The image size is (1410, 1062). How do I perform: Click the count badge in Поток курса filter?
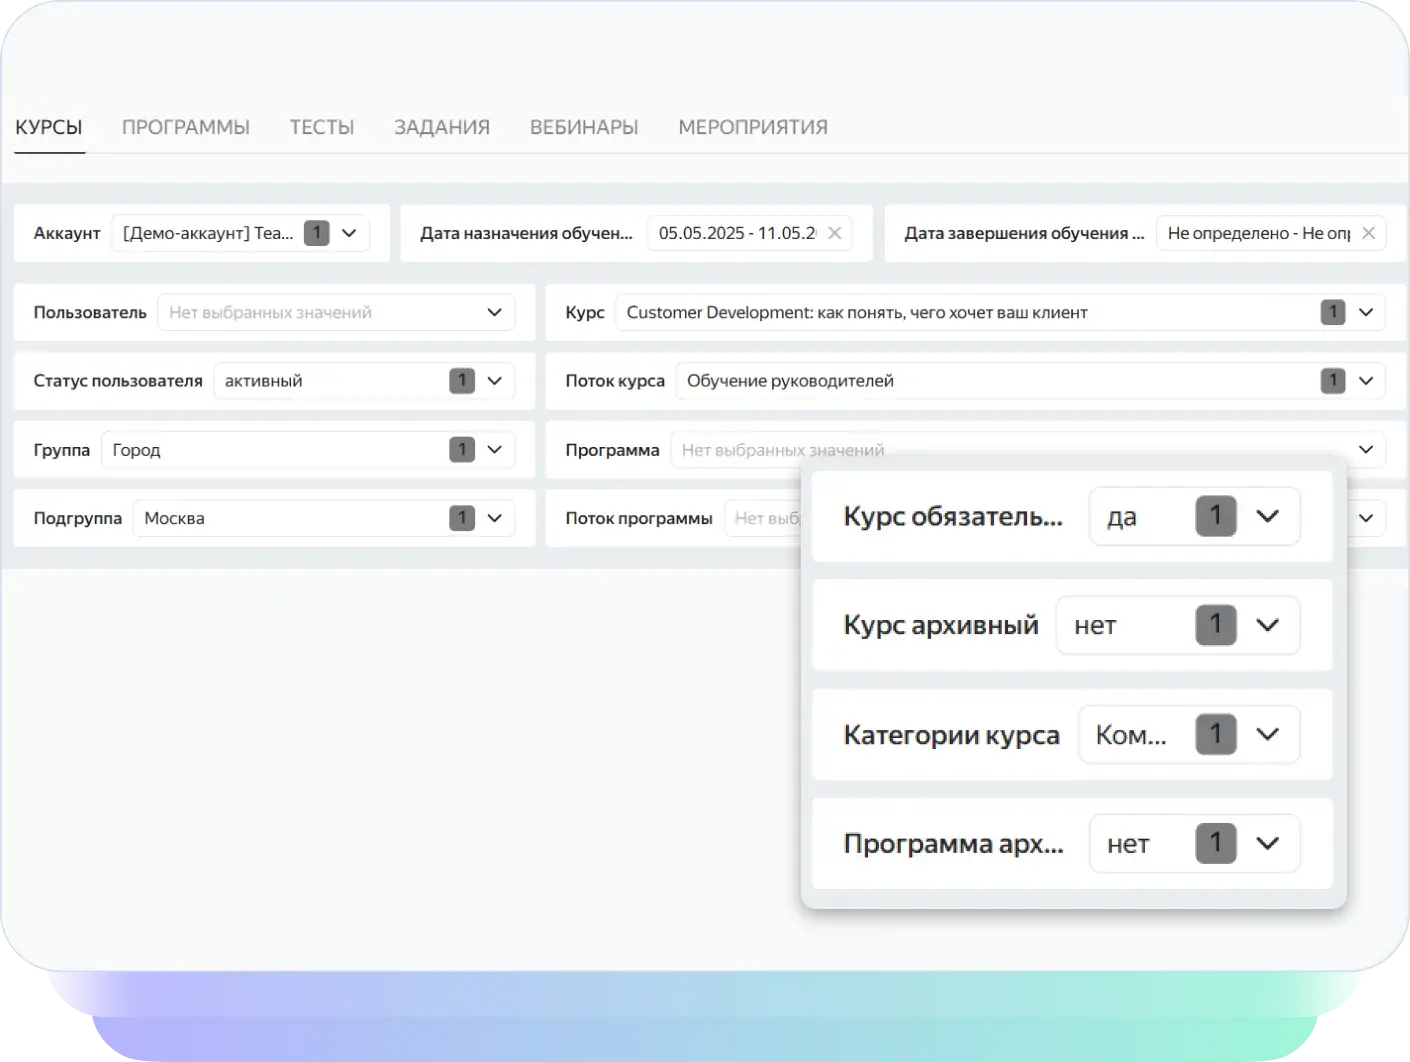[1333, 381]
